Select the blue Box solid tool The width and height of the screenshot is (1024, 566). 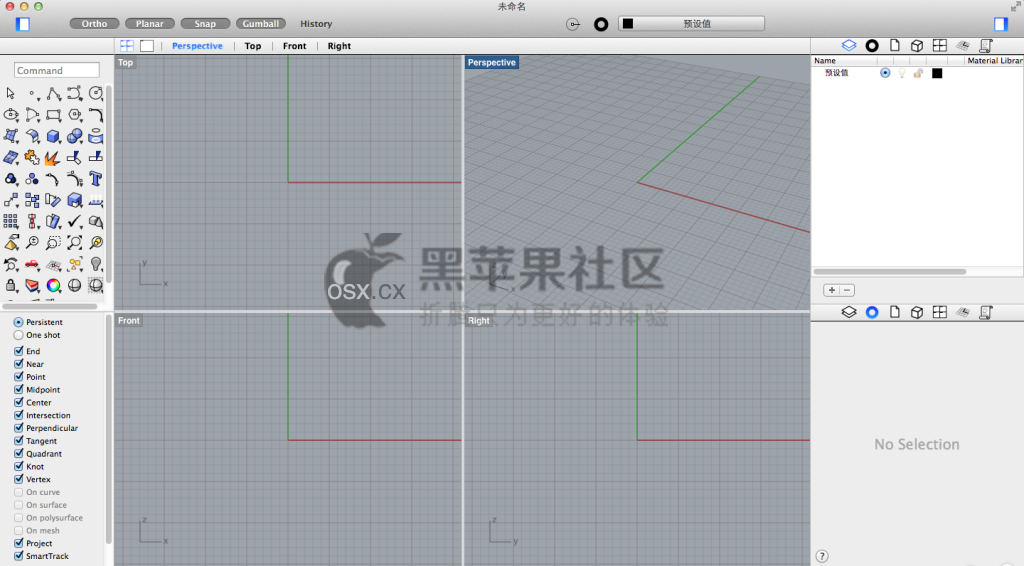pyautogui.click(x=54, y=136)
